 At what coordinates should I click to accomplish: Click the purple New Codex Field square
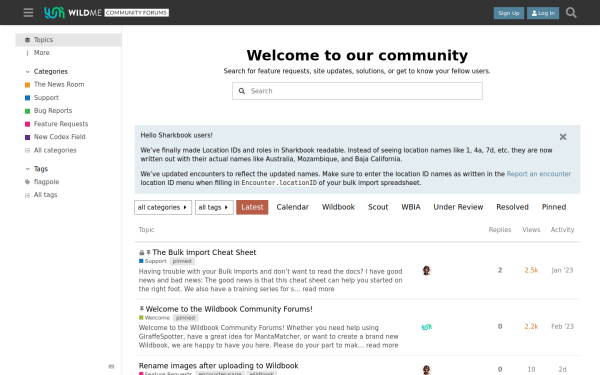pyautogui.click(x=28, y=137)
